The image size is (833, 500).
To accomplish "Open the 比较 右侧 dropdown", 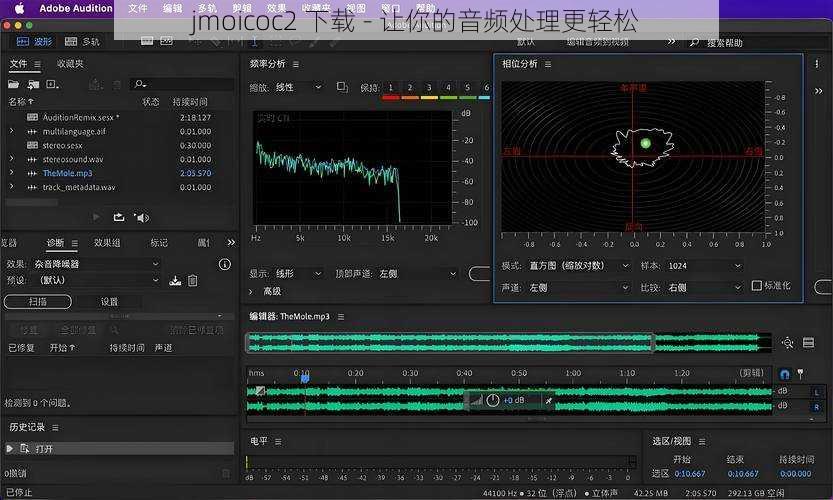I will click(x=705, y=287).
